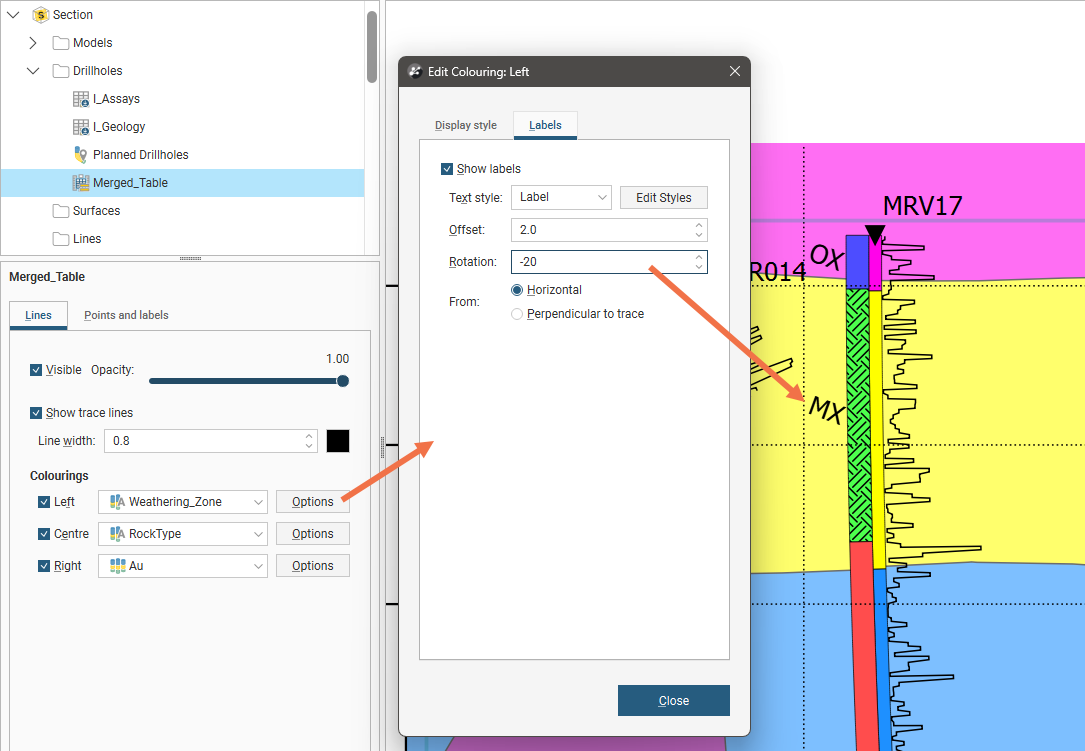The image size is (1085, 751).
Task: Open the Points and labels tab
Action: click(126, 315)
